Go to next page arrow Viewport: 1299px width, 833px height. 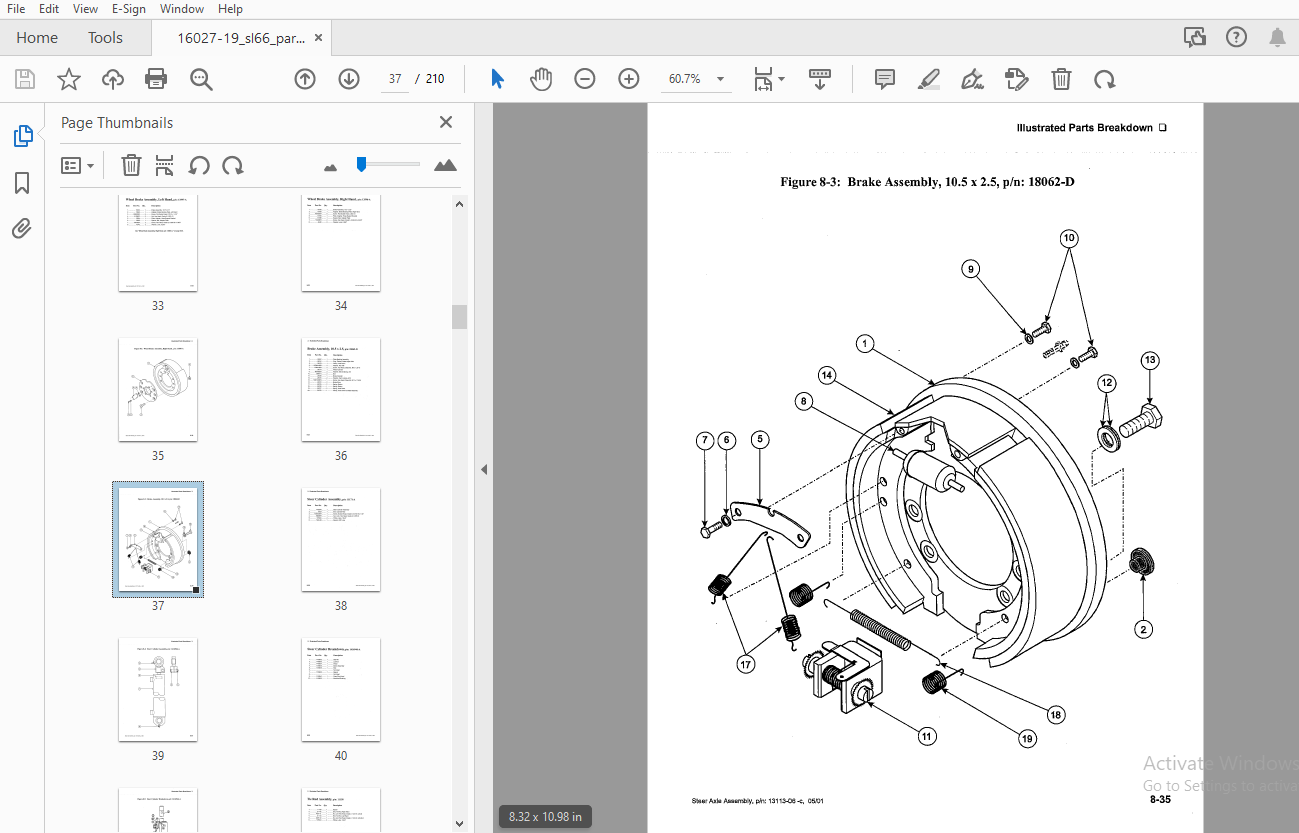point(349,79)
